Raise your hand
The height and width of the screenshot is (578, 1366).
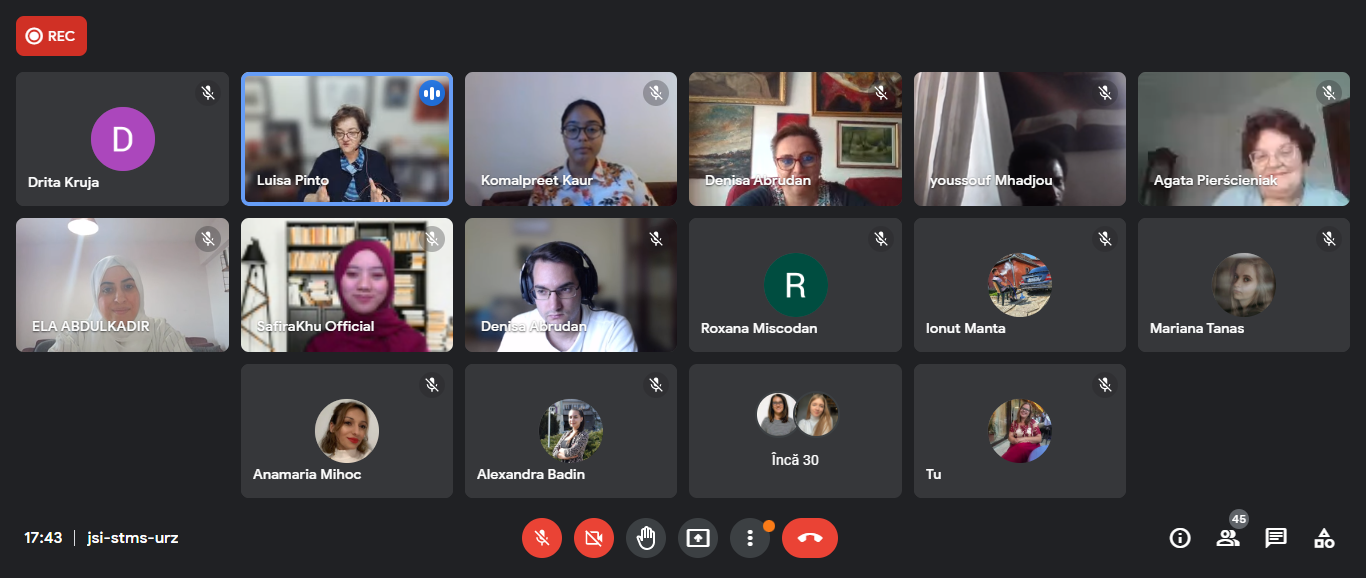(646, 538)
